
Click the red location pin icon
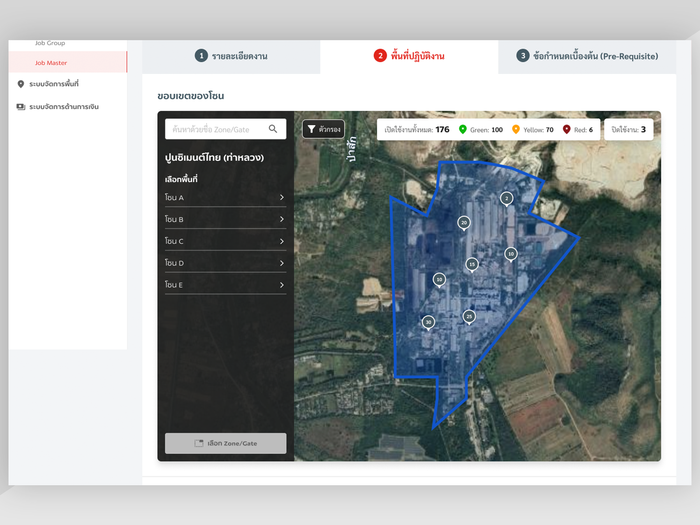click(x=567, y=129)
